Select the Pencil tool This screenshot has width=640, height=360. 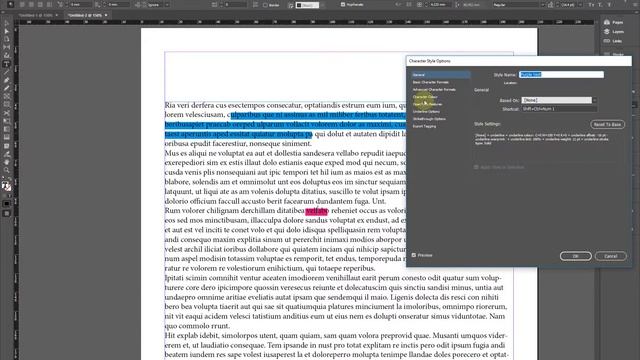(7, 89)
